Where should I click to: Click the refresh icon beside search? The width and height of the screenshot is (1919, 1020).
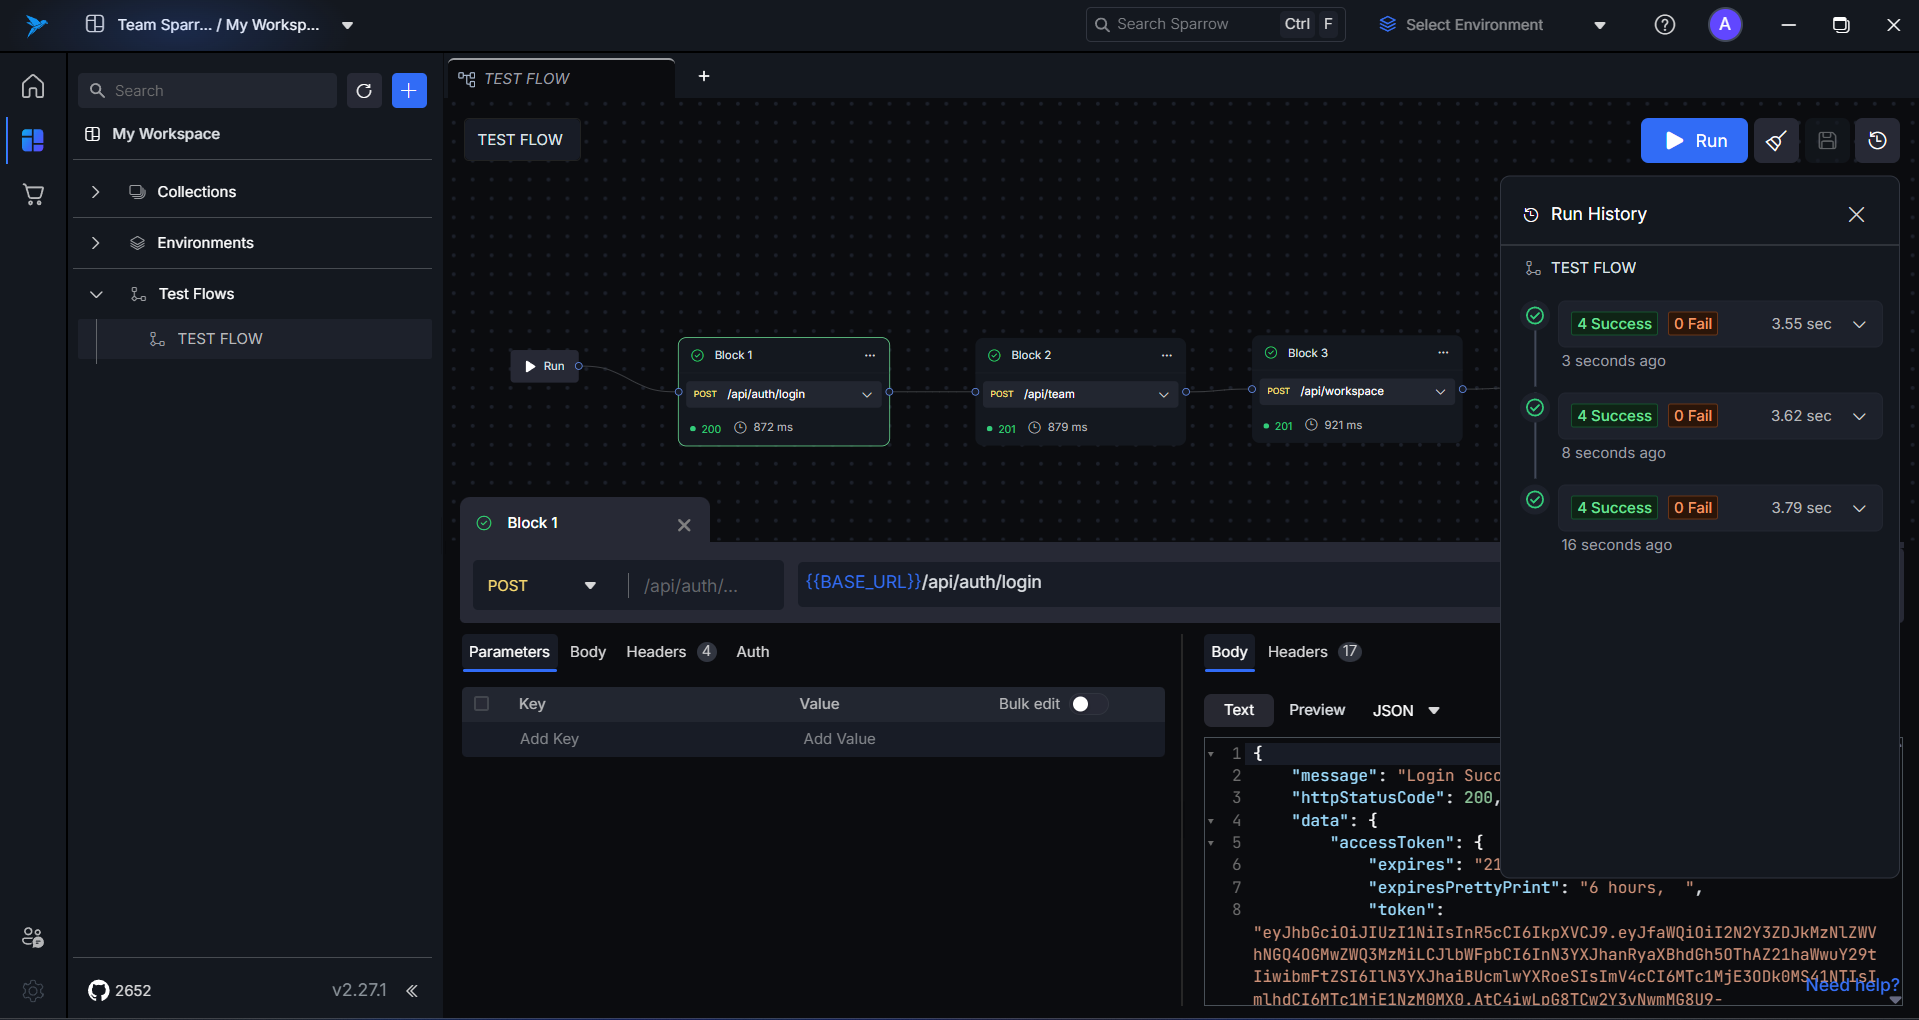coord(364,91)
